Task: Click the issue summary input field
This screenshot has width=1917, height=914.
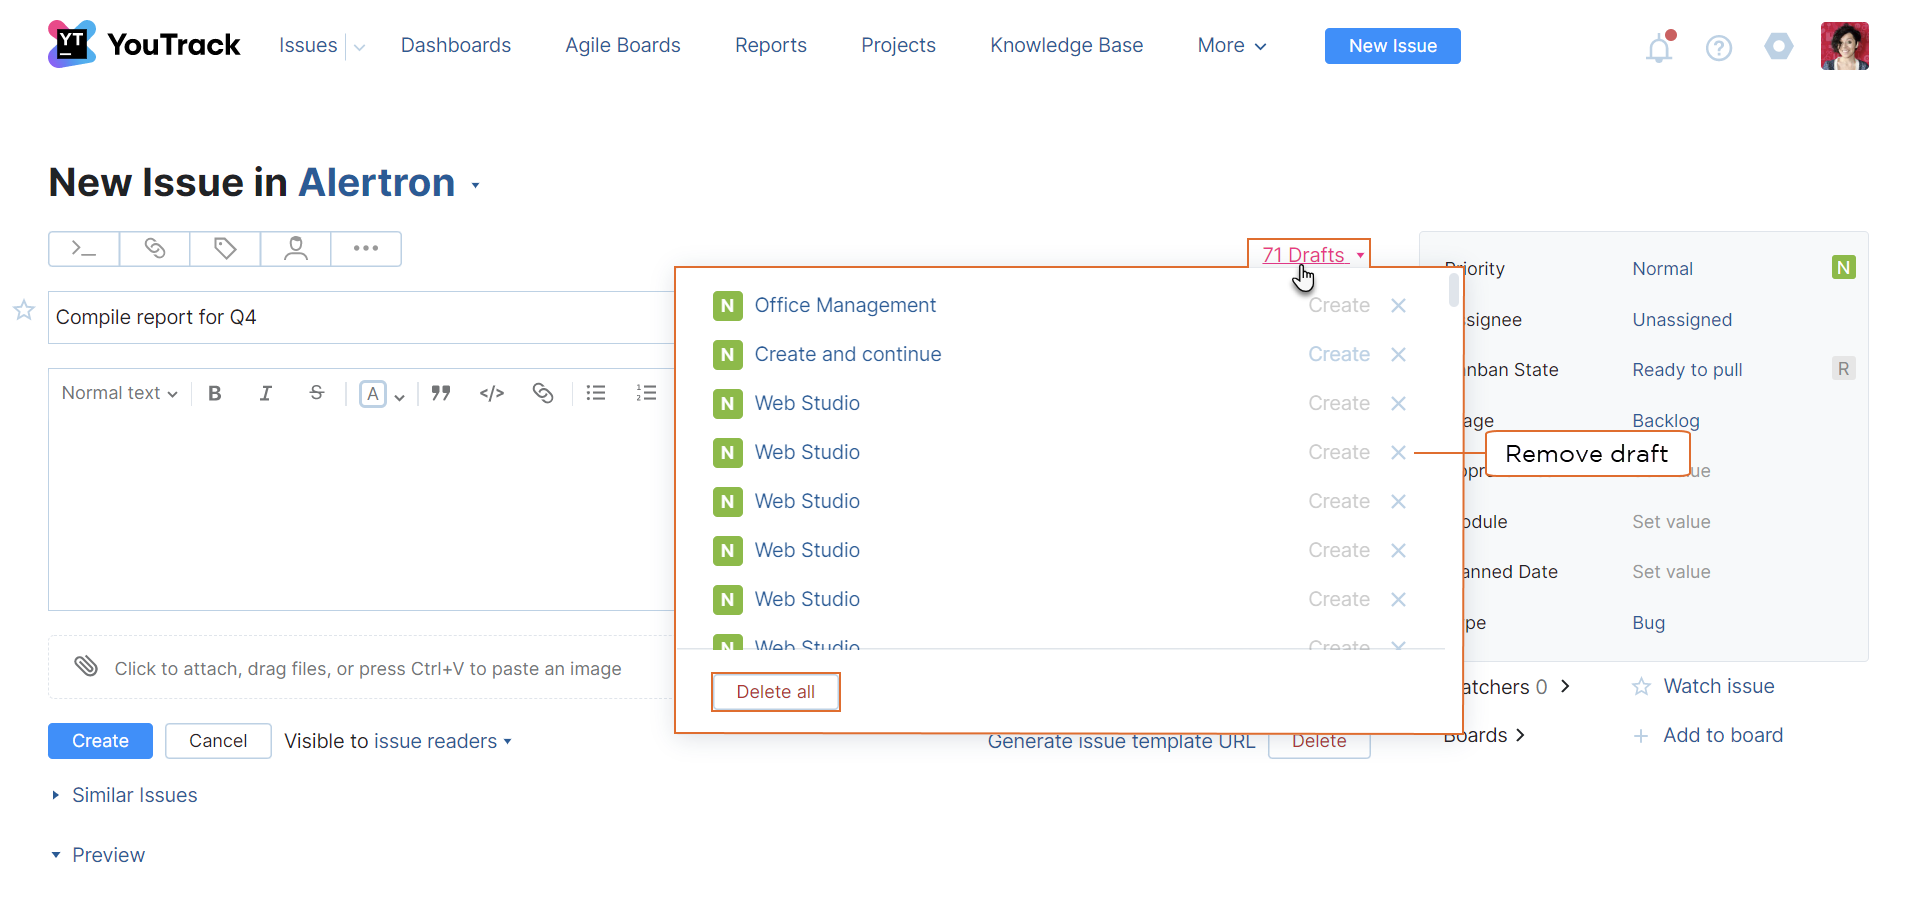Action: coord(360,317)
